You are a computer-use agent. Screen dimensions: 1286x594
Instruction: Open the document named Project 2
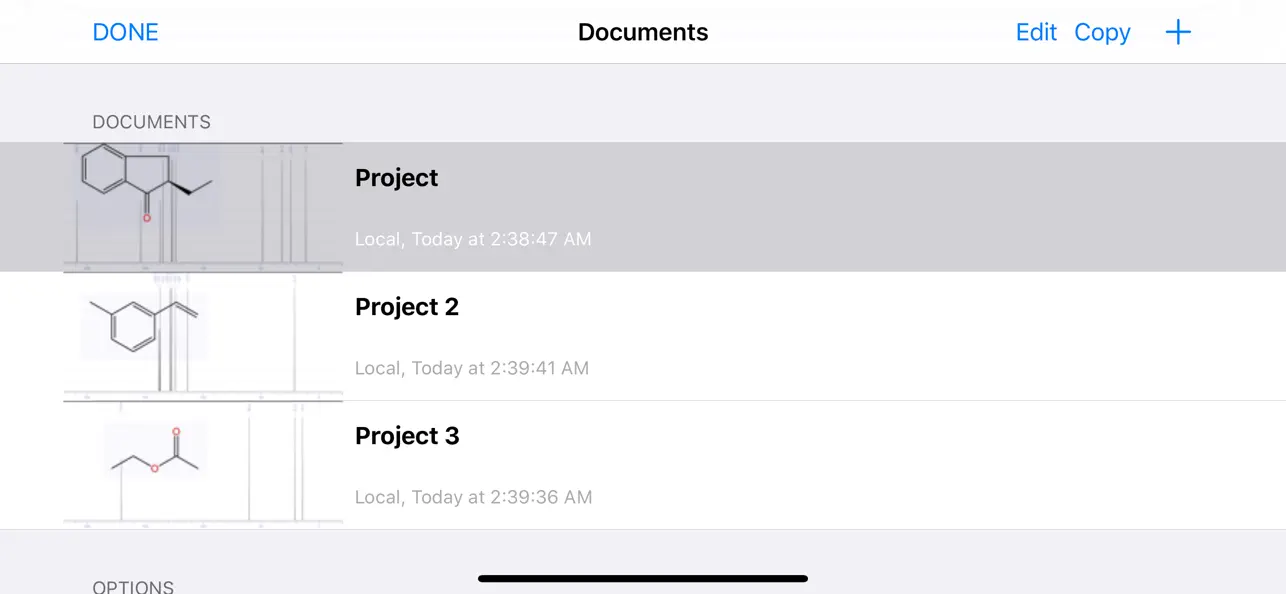407,307
